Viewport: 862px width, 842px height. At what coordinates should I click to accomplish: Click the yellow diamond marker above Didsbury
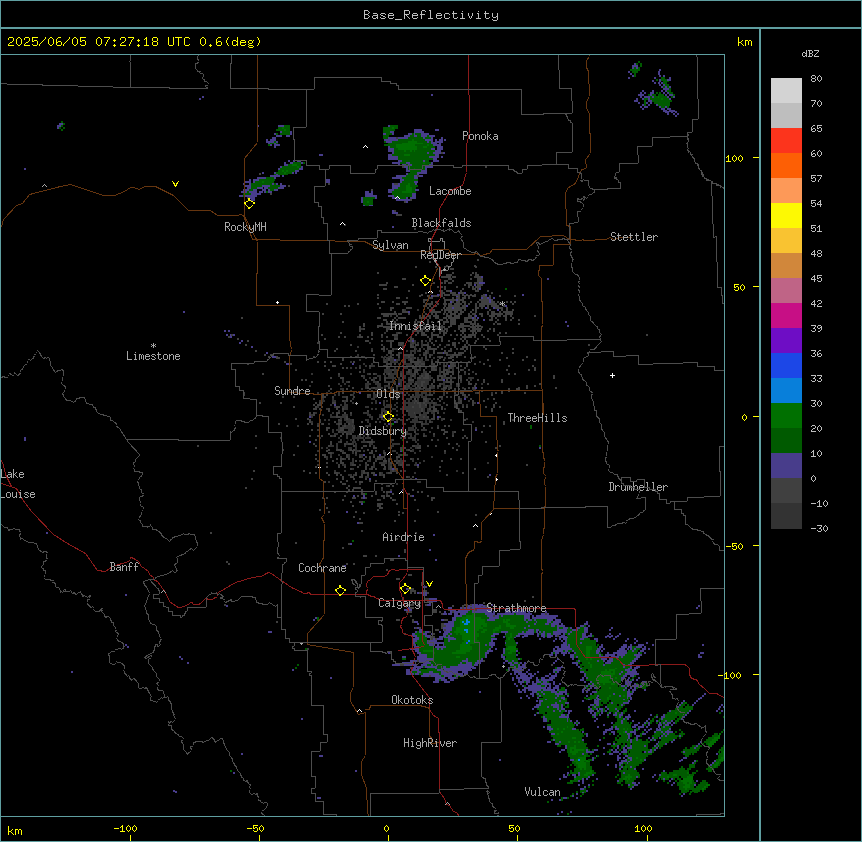tap(388, 417)
